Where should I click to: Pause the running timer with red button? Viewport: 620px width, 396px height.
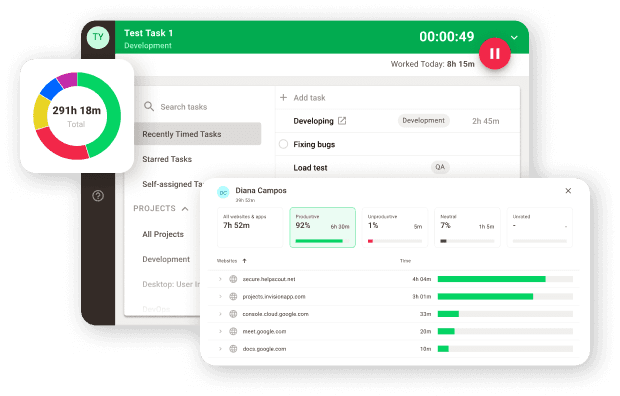coord(495,53)
